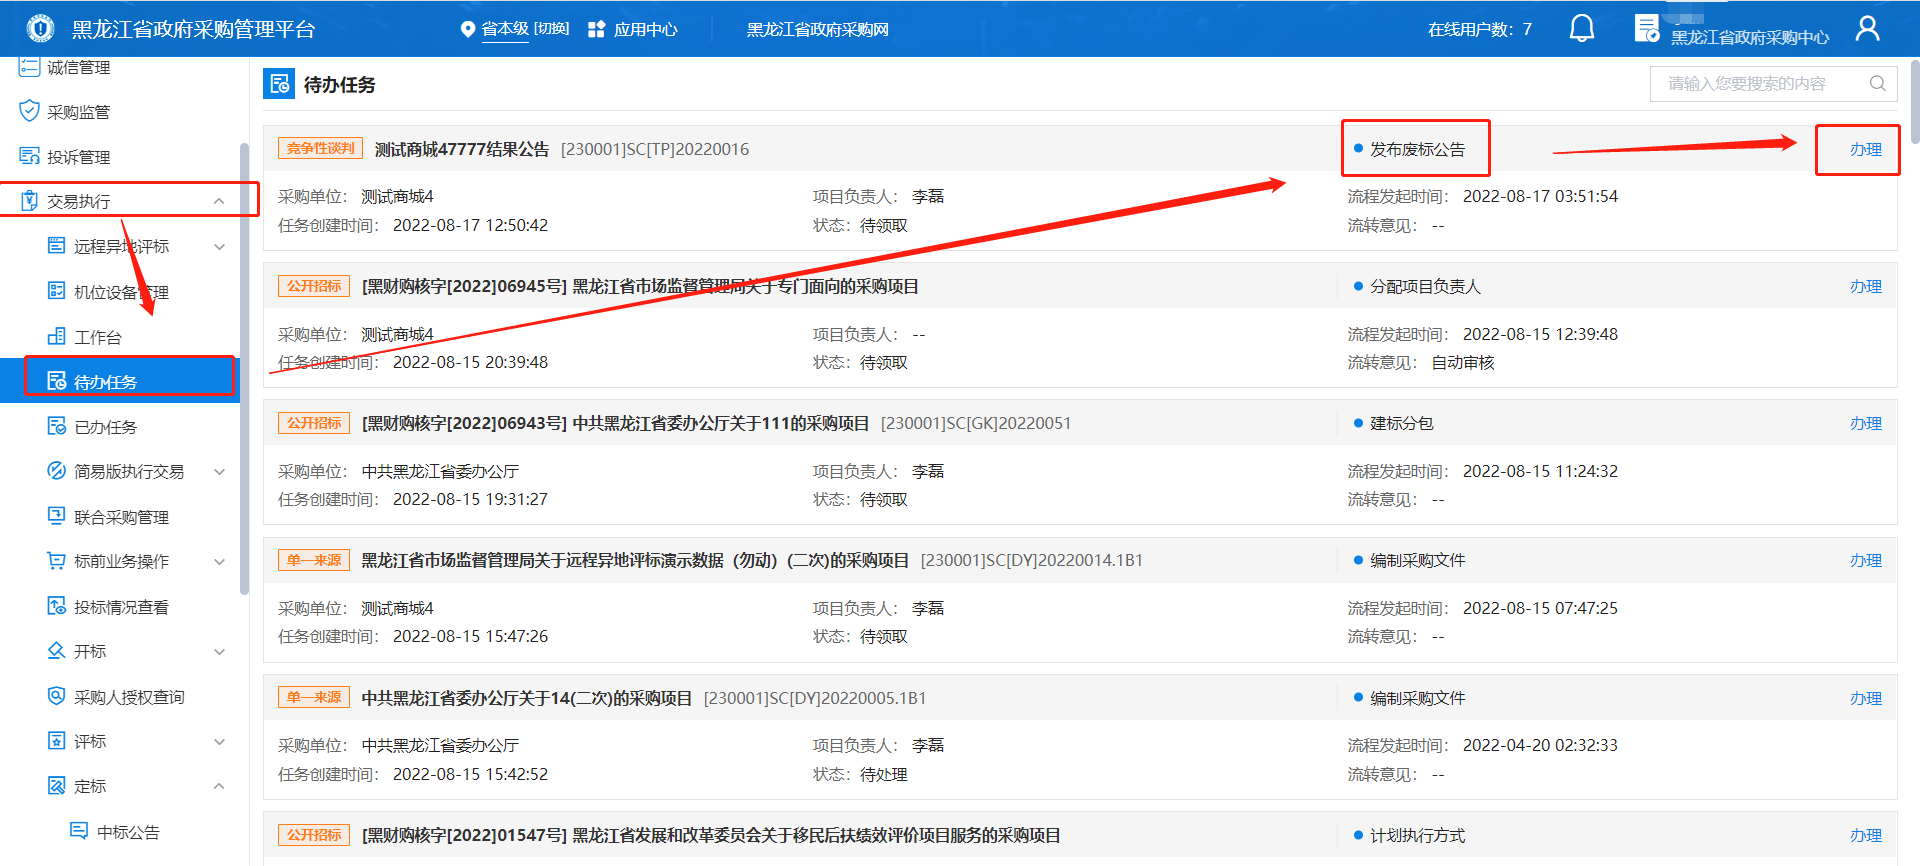1920x866 pixels.
Task: Click the 采购人授权查询 icon
Action: (57, 696)
